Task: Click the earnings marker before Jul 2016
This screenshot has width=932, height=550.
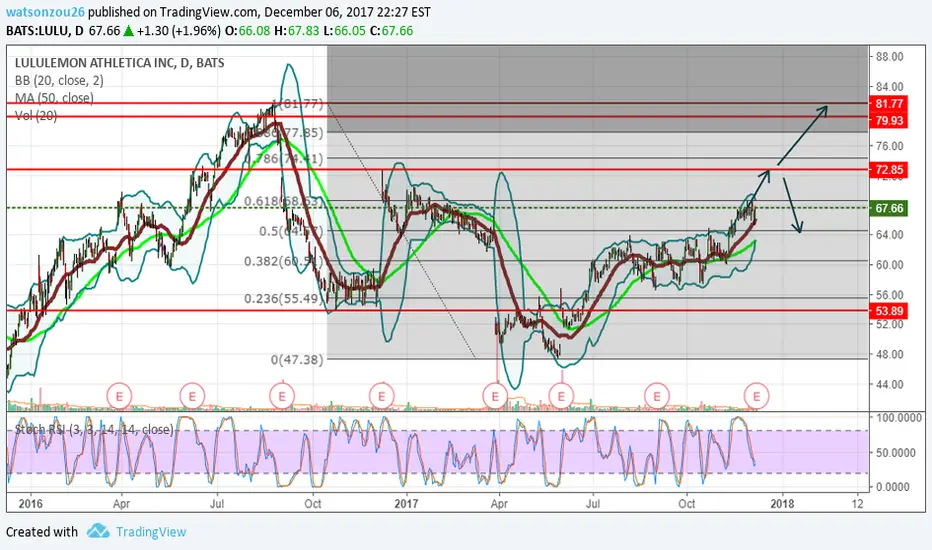Action: (x=192, y=396)
